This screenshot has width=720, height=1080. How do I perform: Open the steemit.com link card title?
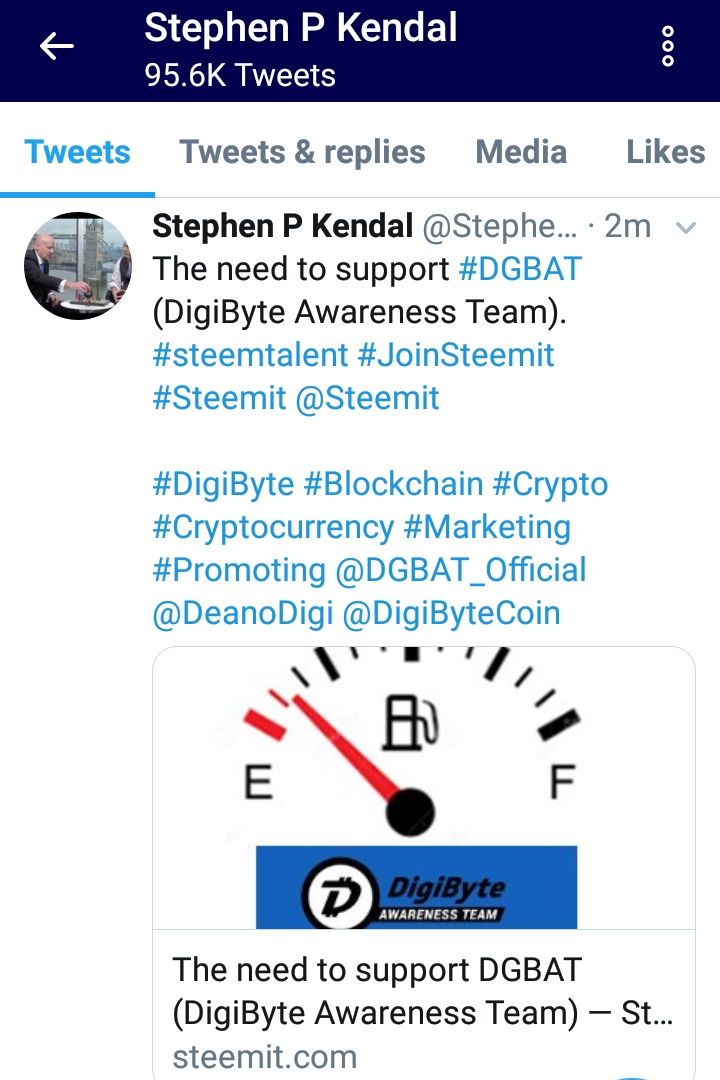pos(422,991)
